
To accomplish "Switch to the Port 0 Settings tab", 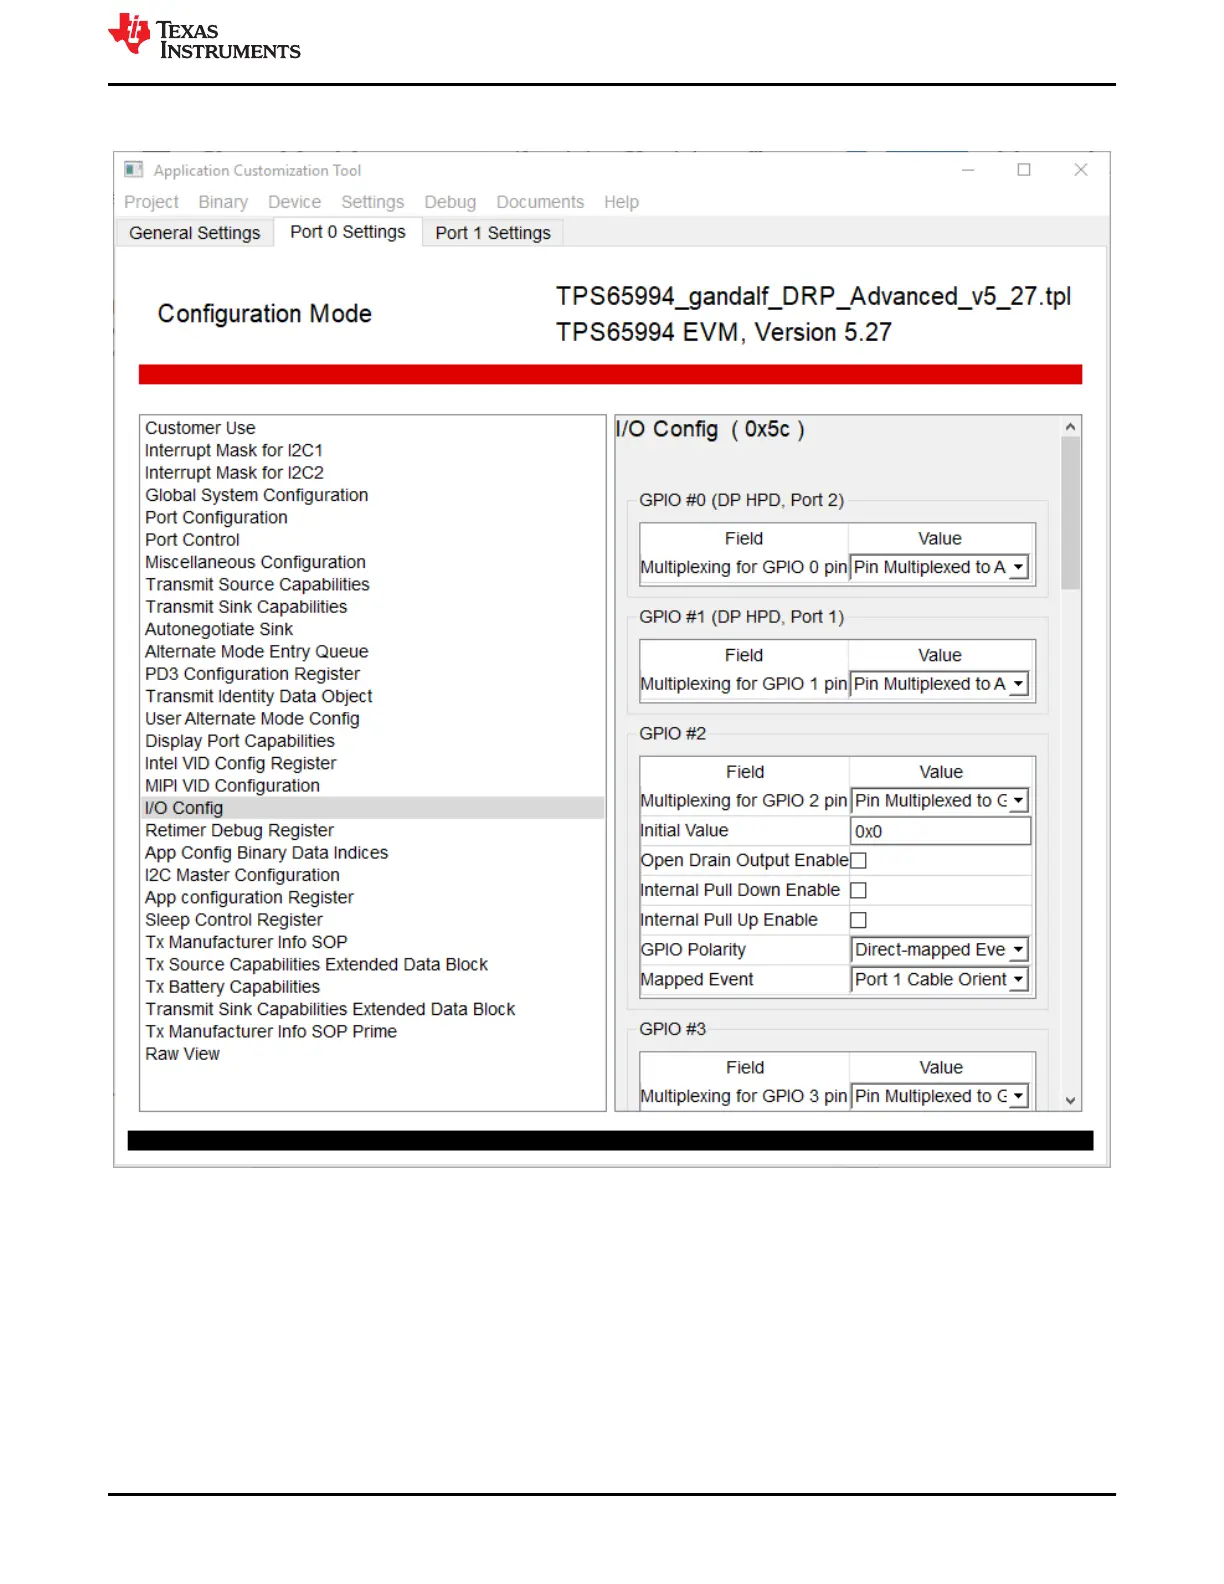I will point(348,232).
